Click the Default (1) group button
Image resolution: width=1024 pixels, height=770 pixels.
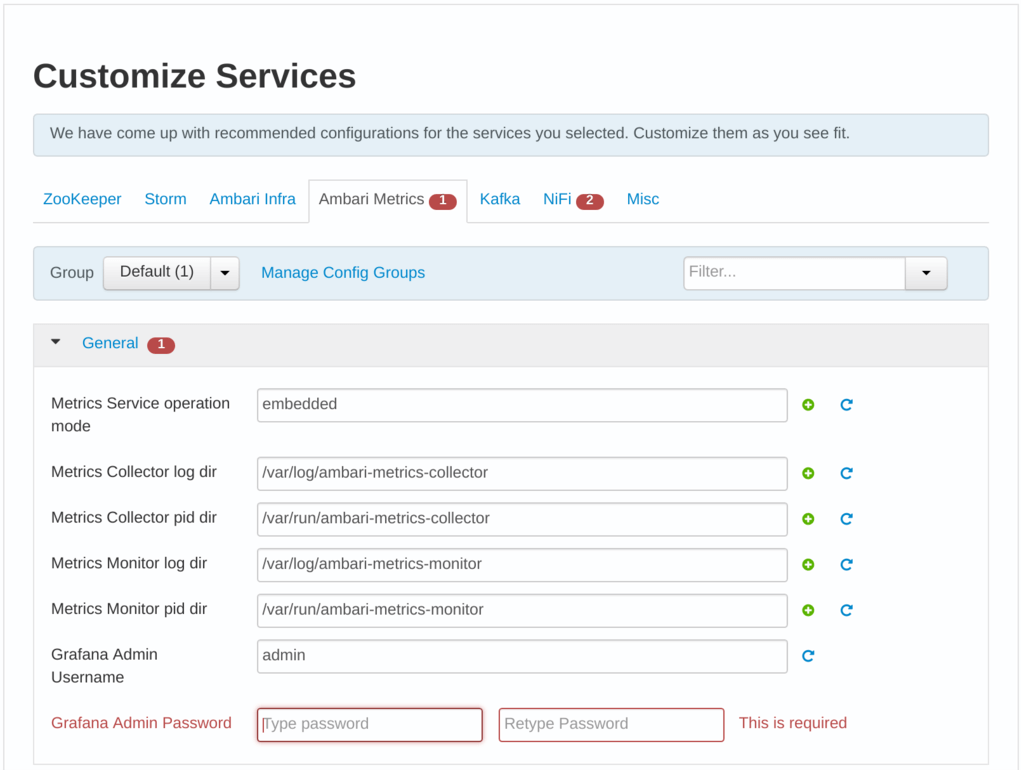tap(157, 272)
